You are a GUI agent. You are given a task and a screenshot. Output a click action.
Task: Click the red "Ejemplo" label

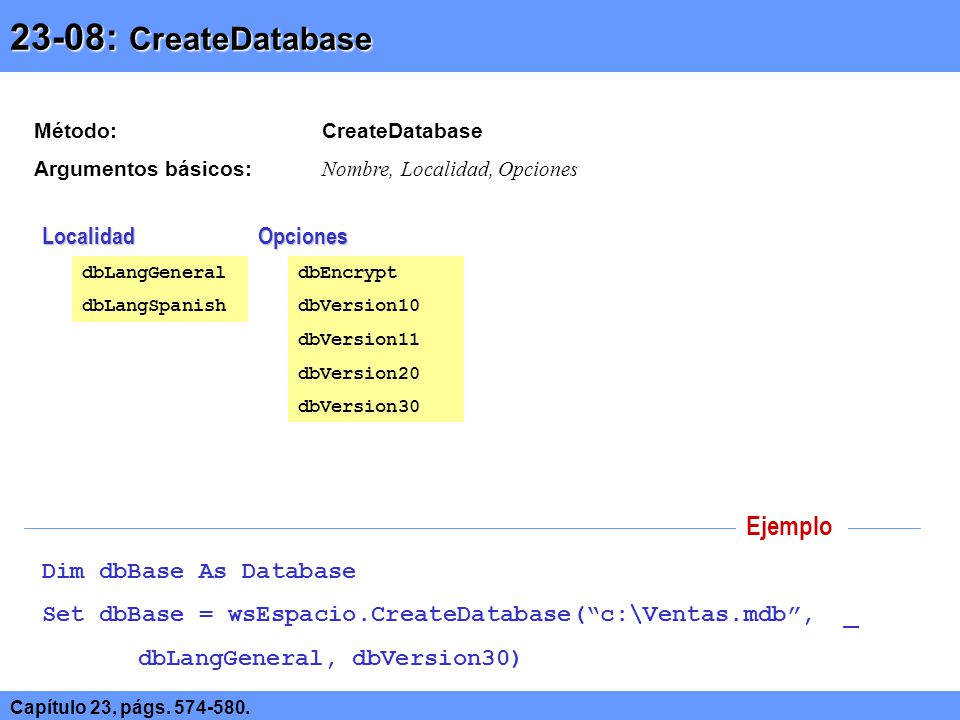(789, 527)
